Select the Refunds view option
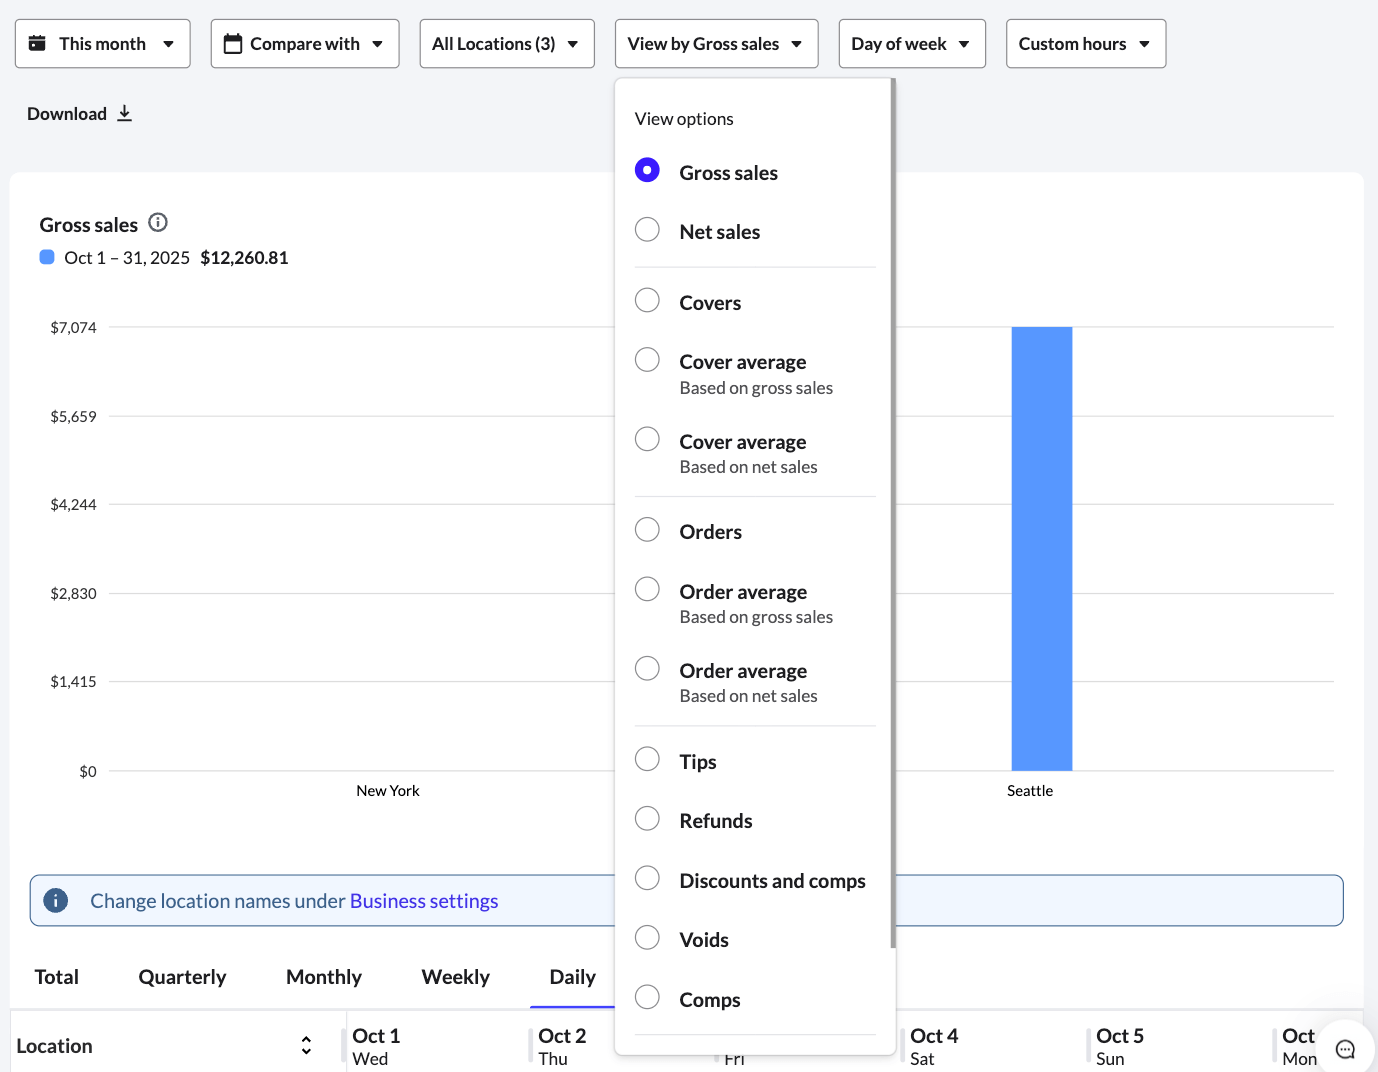The image size is (1378, 1072). pyautogui.click(x=647, y=818)
